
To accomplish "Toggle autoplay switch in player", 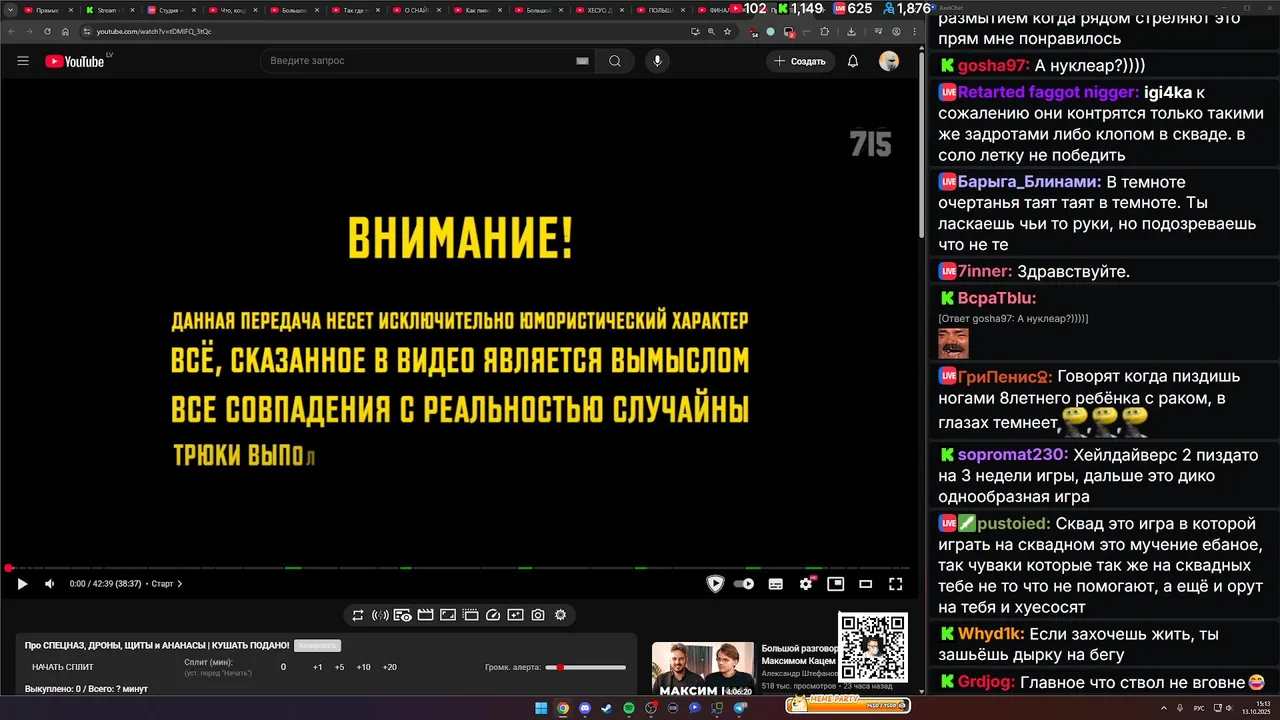I will pyautogui.click(x=744, y=584).
